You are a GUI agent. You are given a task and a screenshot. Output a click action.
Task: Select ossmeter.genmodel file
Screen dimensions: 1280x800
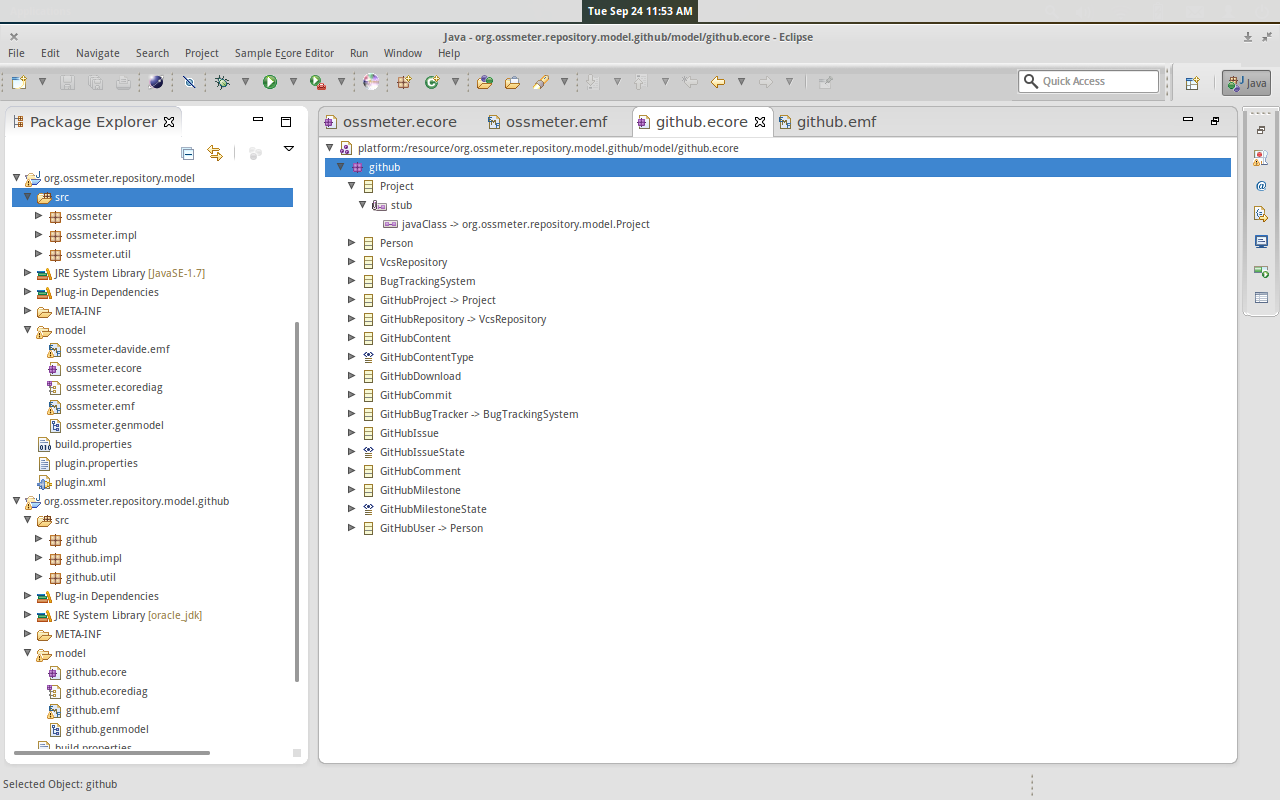coord(105,425)
